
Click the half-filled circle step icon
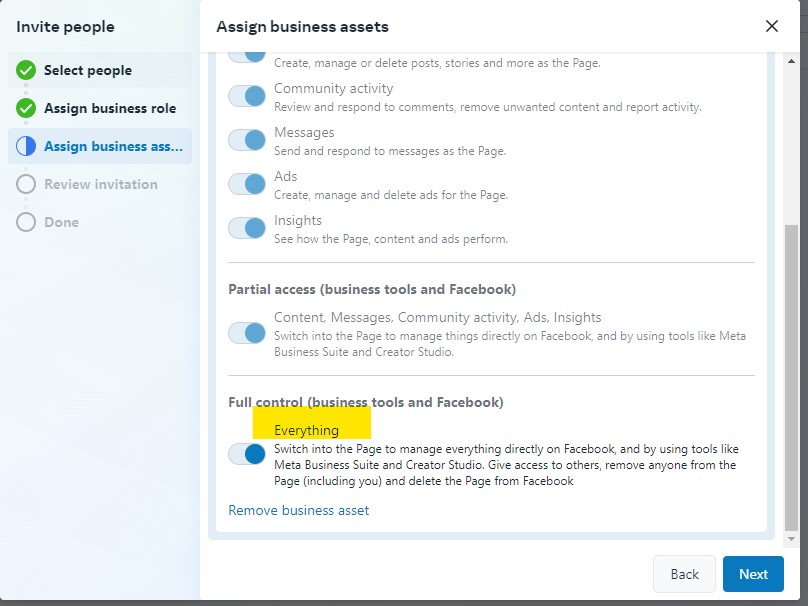click(26, 146)
